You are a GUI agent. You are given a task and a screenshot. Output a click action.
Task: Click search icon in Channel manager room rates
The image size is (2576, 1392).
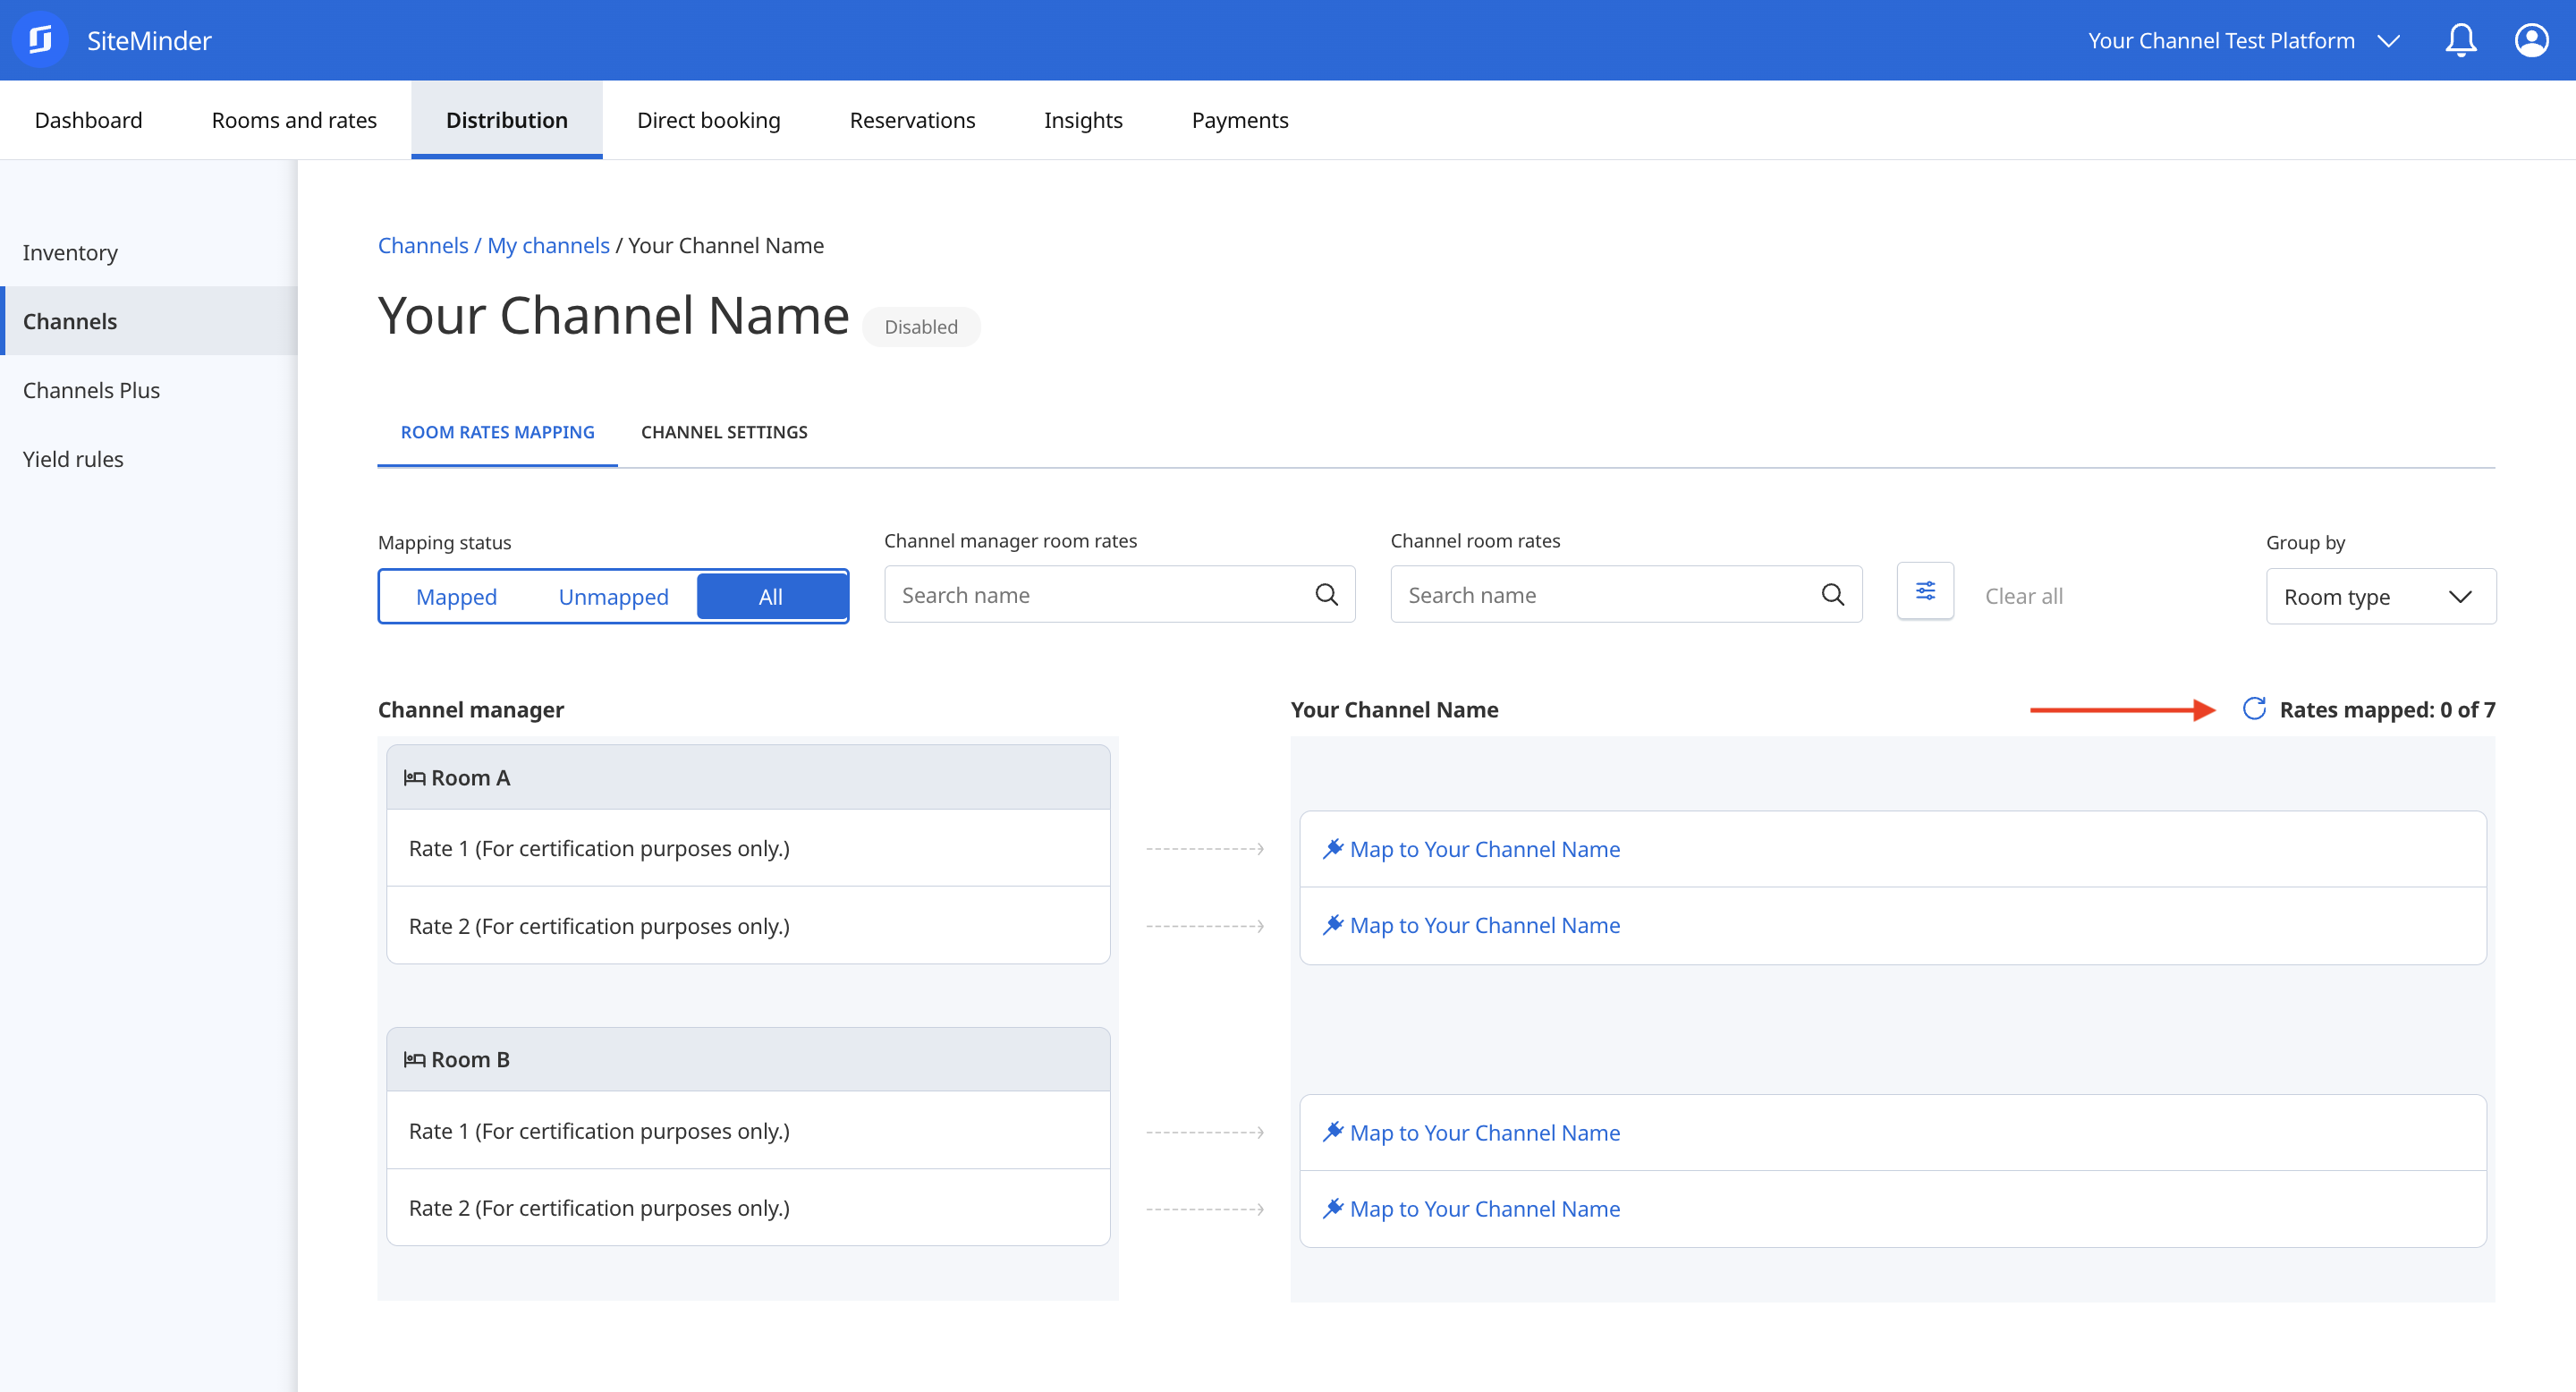point(1326,595)
